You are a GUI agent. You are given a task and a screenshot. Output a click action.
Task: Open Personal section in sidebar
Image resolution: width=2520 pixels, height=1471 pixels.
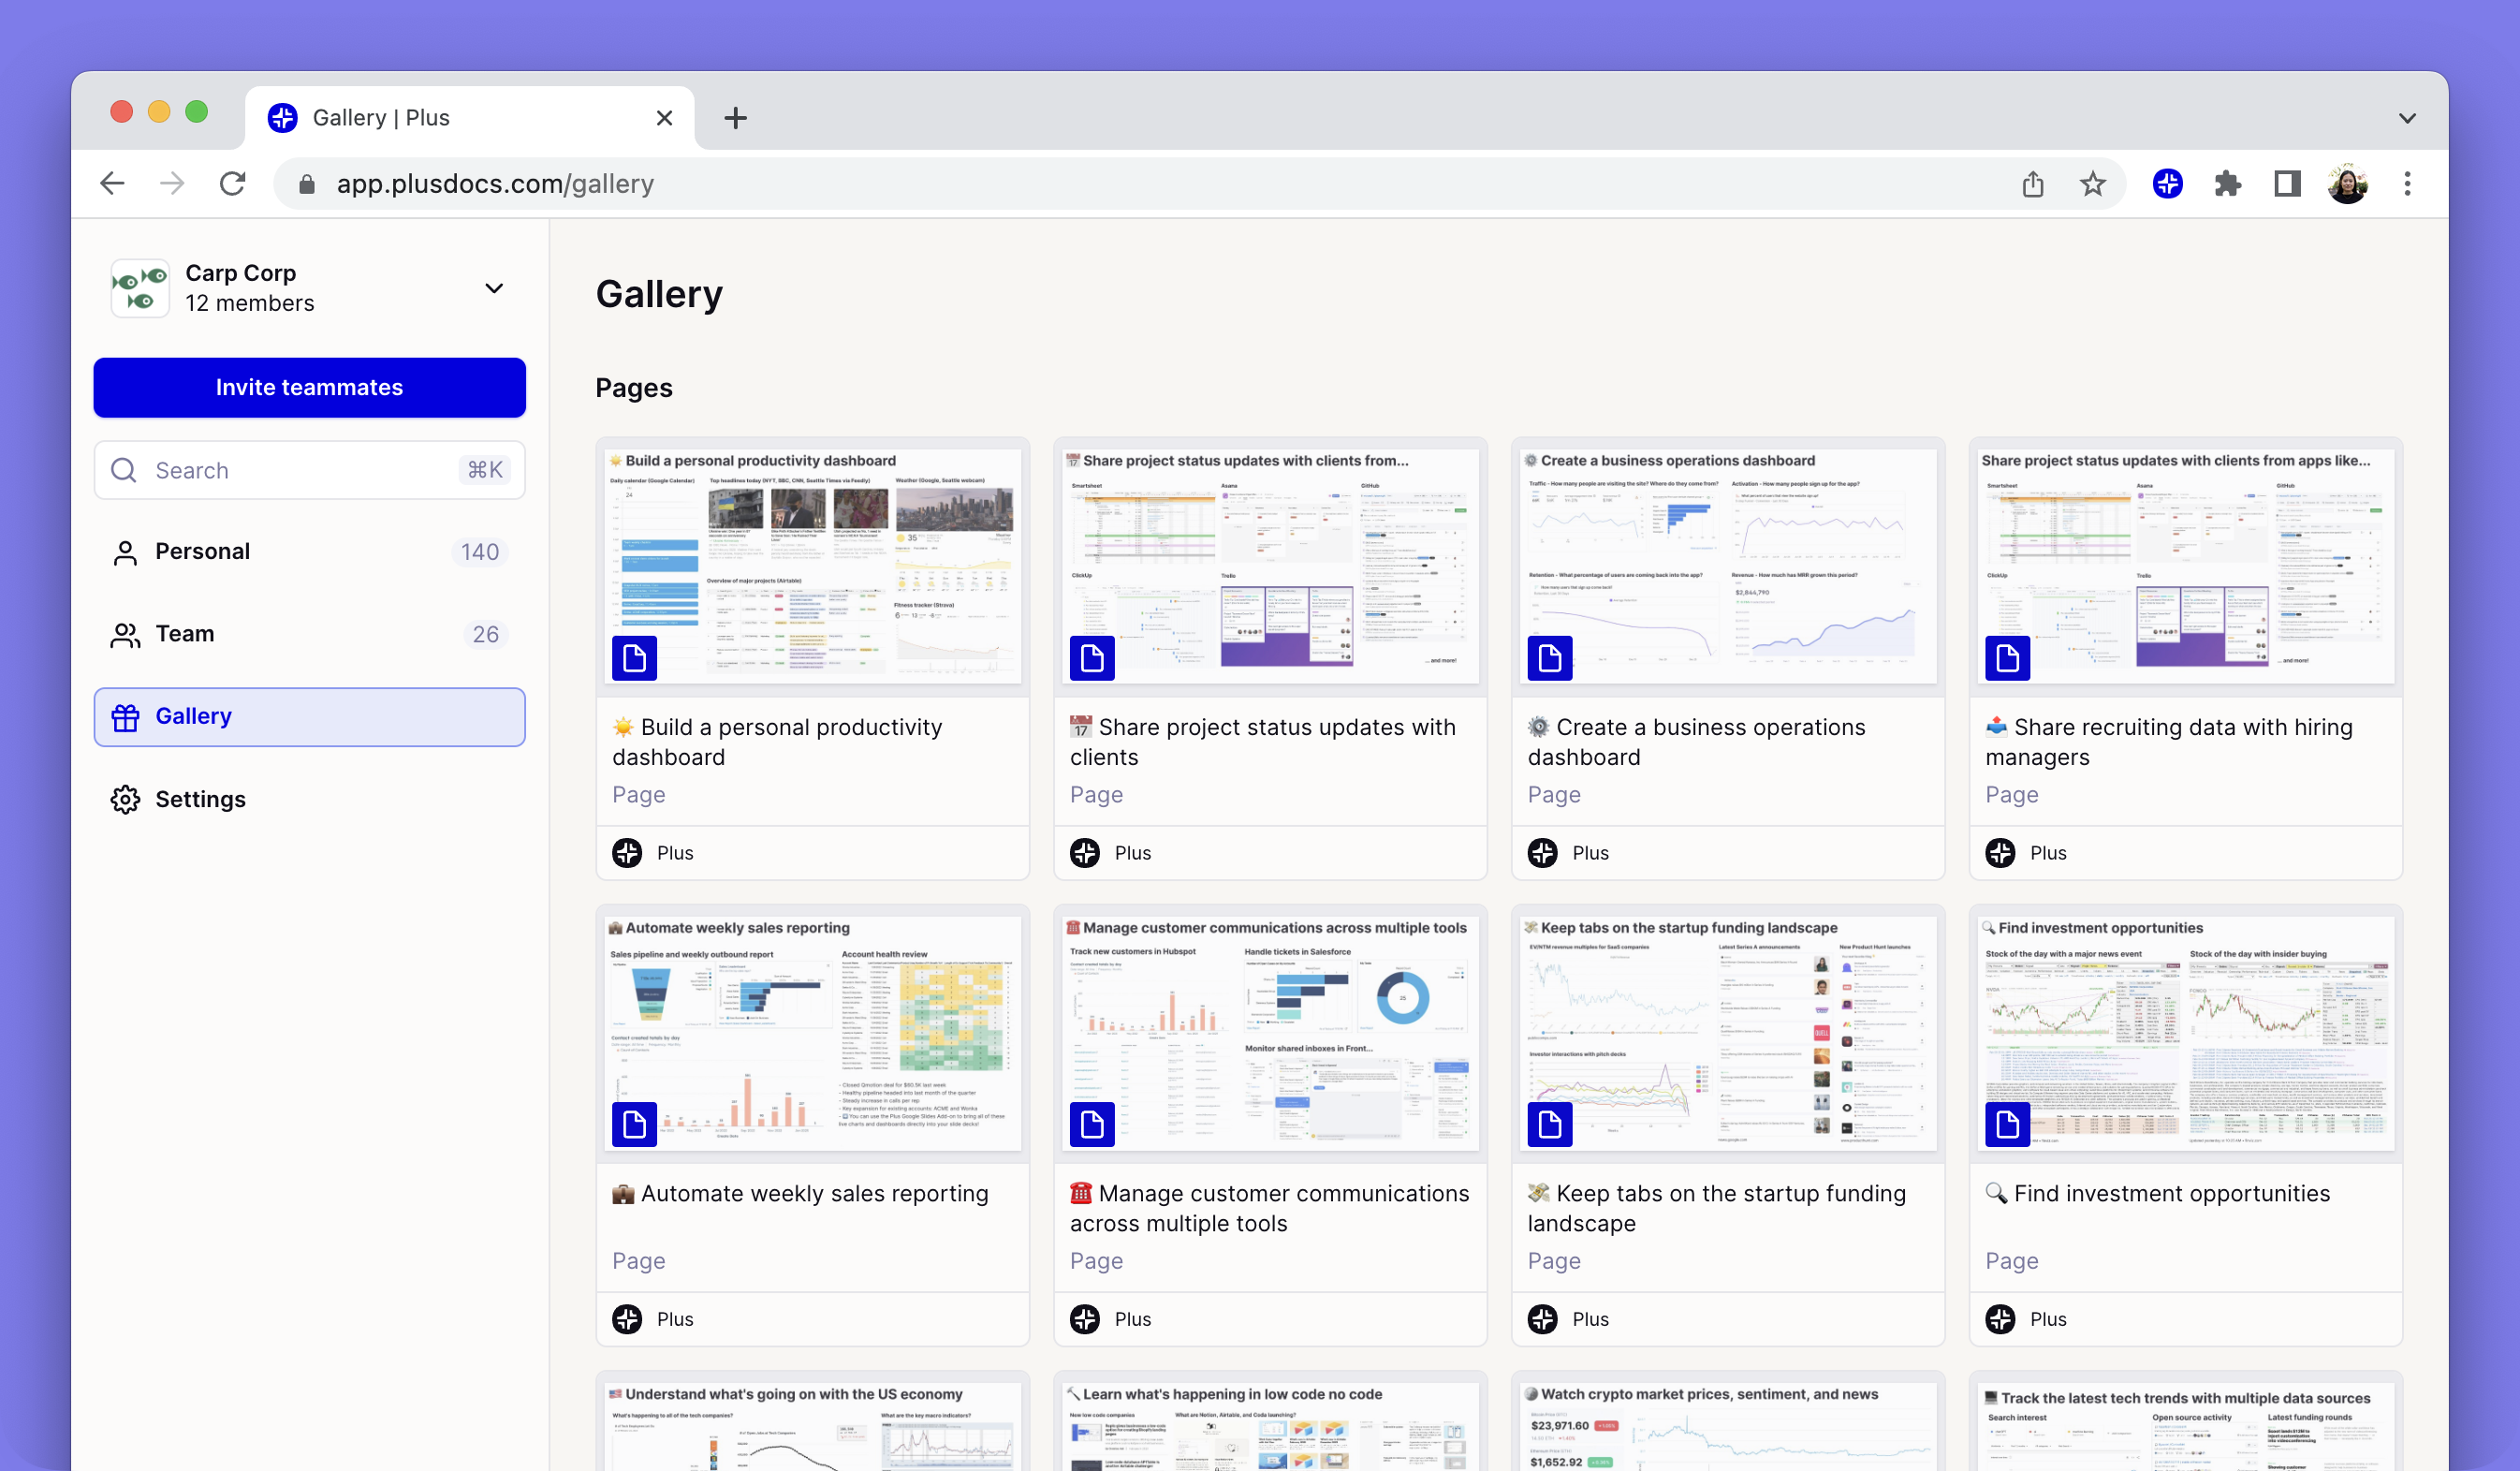[309, 552]
